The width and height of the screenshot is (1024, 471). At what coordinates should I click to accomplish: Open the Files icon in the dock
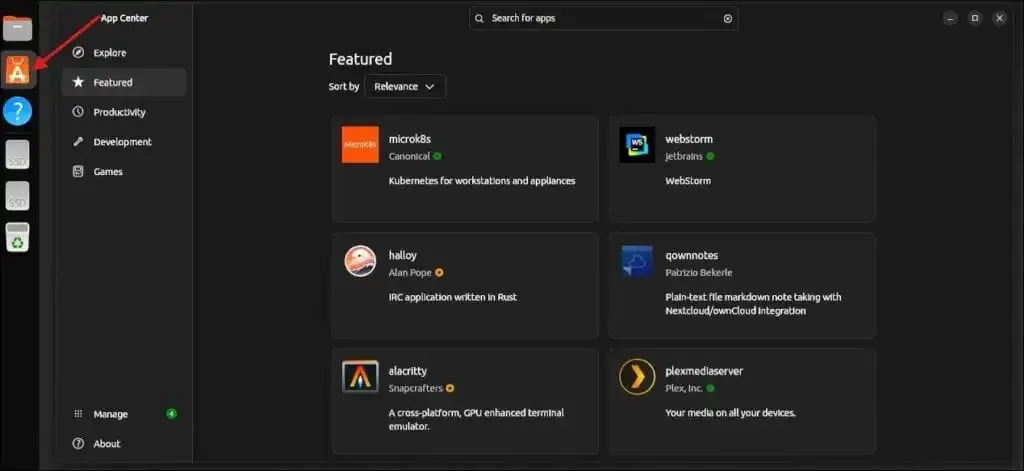tap(18, 27)
